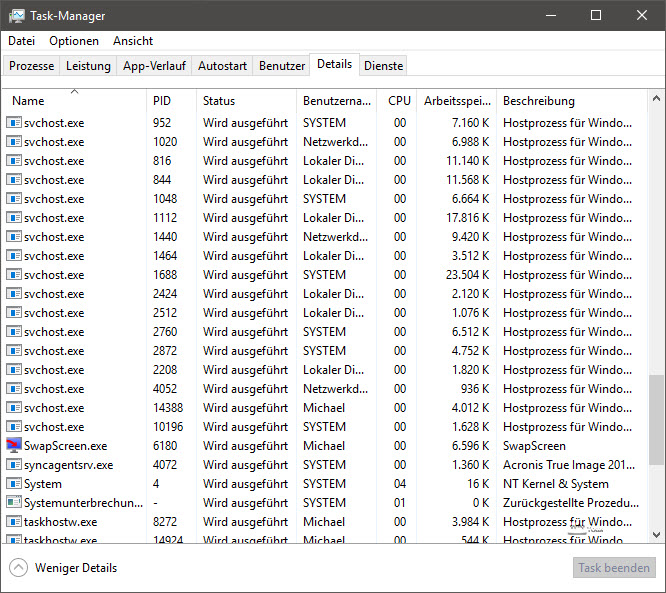This screenshot has height=593, width=666.
Task: Click the svchost.exe icon for PID 1688
Action: (x=14, y=275)
